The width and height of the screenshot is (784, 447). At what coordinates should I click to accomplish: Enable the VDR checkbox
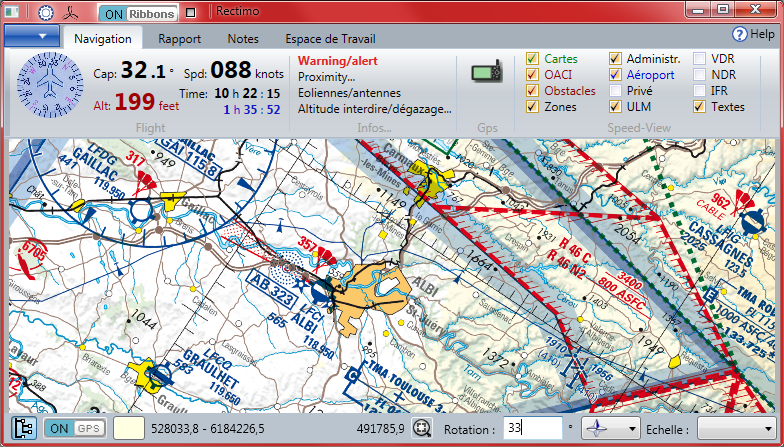699,58
